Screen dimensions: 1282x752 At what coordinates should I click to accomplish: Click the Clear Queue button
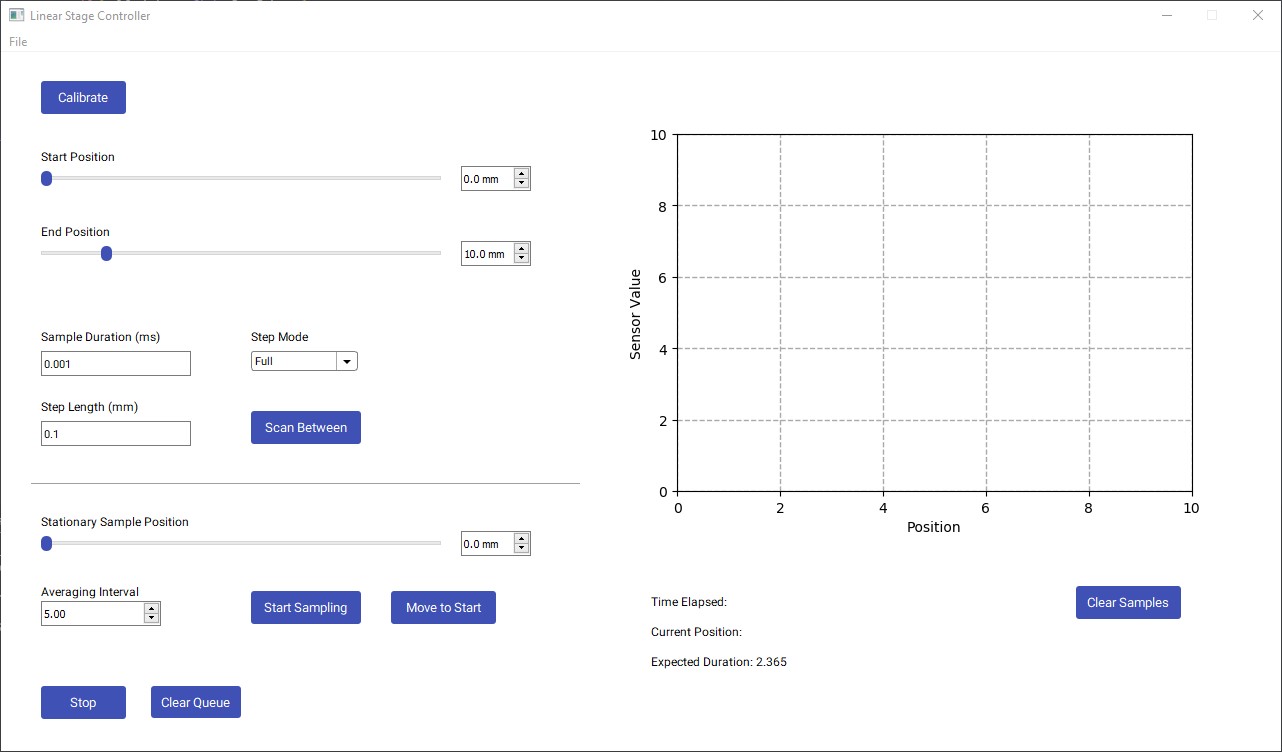tap(196, 703)
